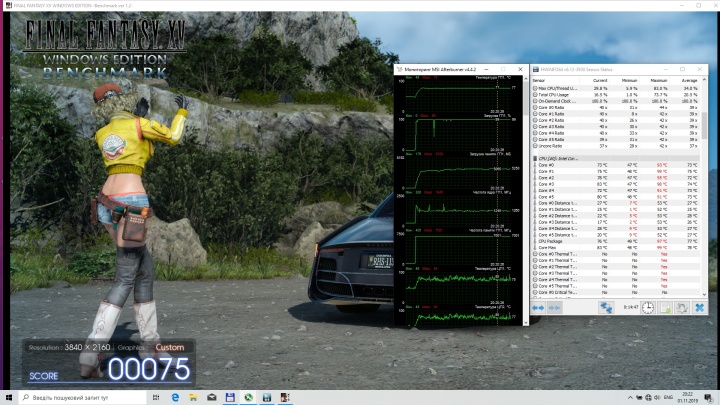The height and width of the screenshot is (405, 720).
Task: Click HWiNFO logging sheet icon
Action: (665, 309)
